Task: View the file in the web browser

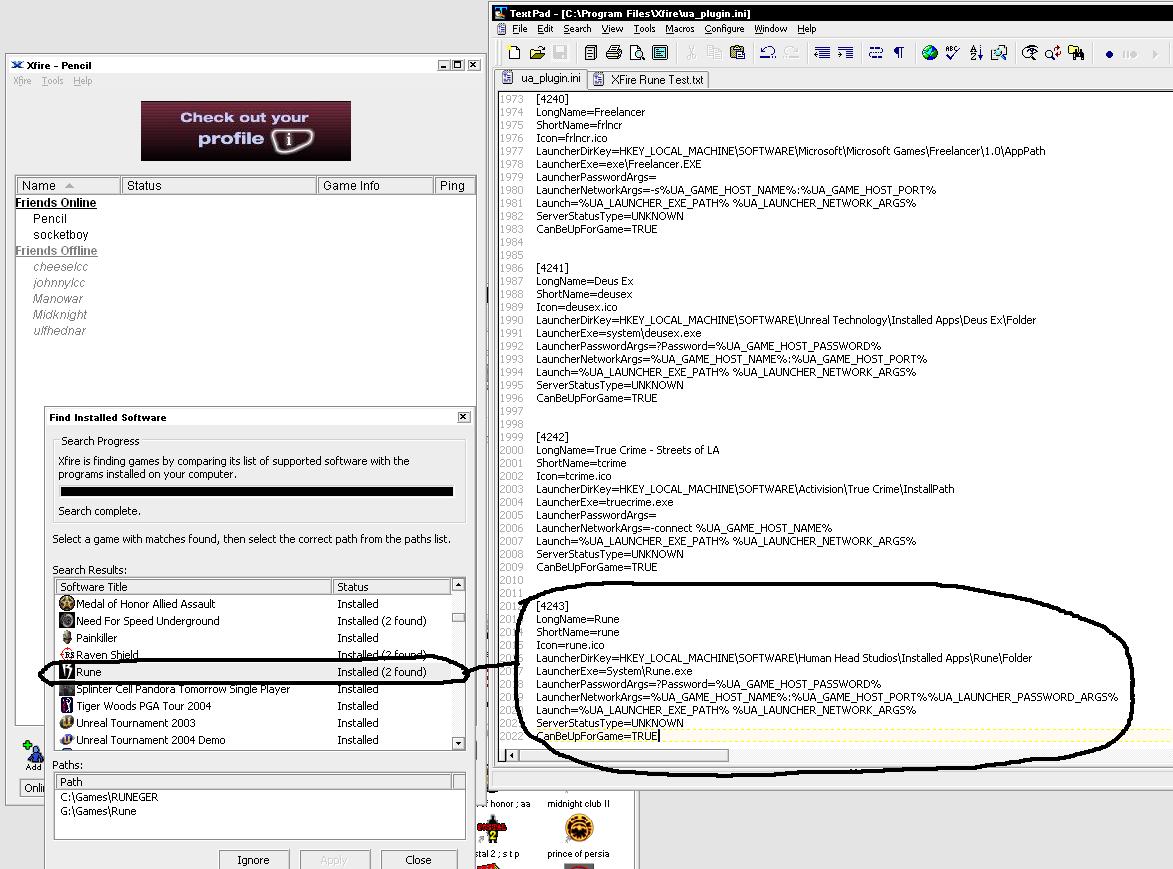Action: pyautogui.click(x=929, y=52)
